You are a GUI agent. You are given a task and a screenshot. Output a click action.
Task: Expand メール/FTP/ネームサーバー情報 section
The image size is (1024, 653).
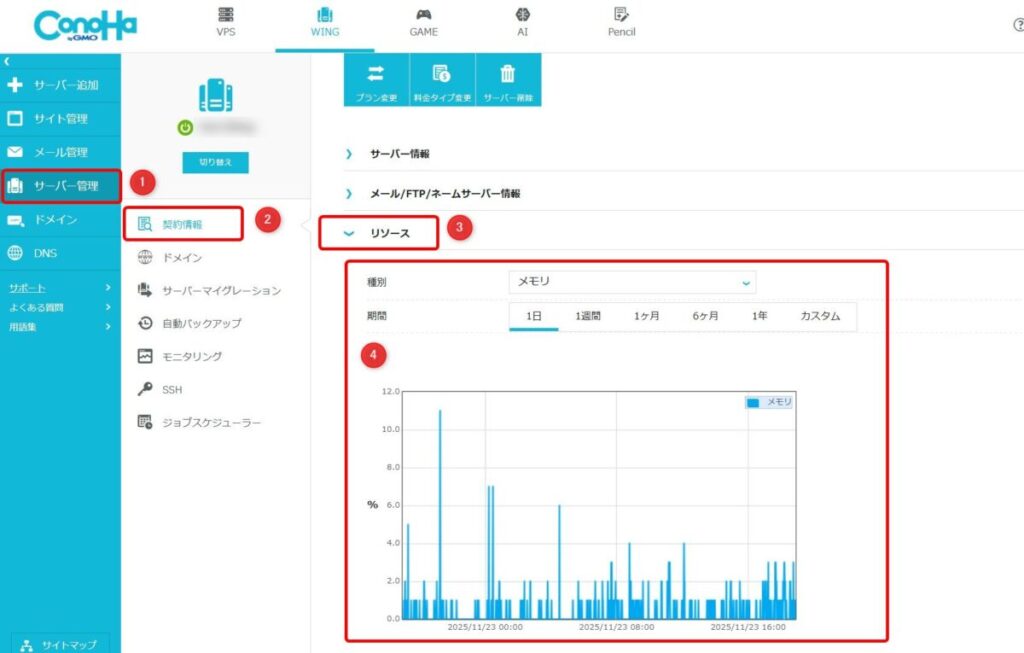coord(444,193)
